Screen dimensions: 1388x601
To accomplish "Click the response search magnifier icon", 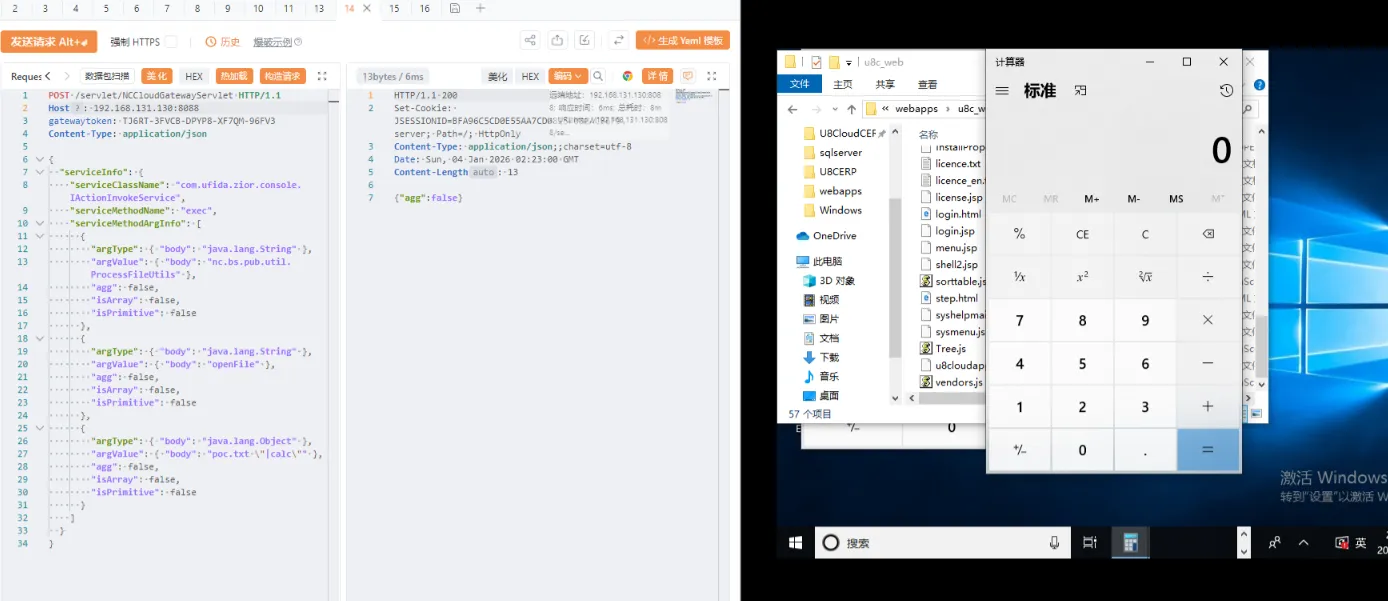I will (598, 76).
